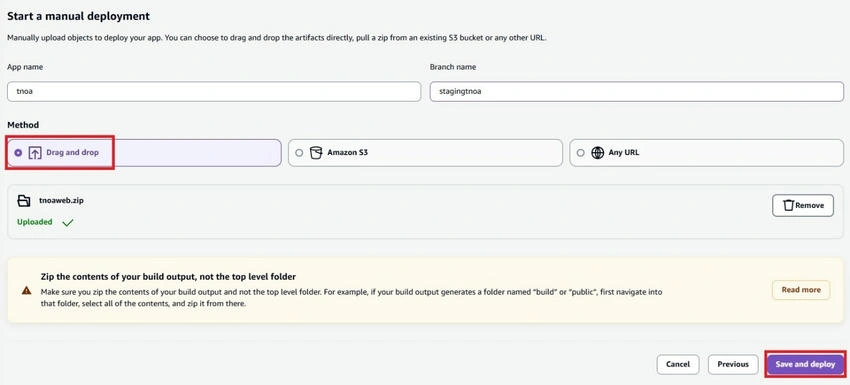Click the trash can icon in Remove
Image resolution: width=850 pixels, height=385 pixels.
point(789,206)
